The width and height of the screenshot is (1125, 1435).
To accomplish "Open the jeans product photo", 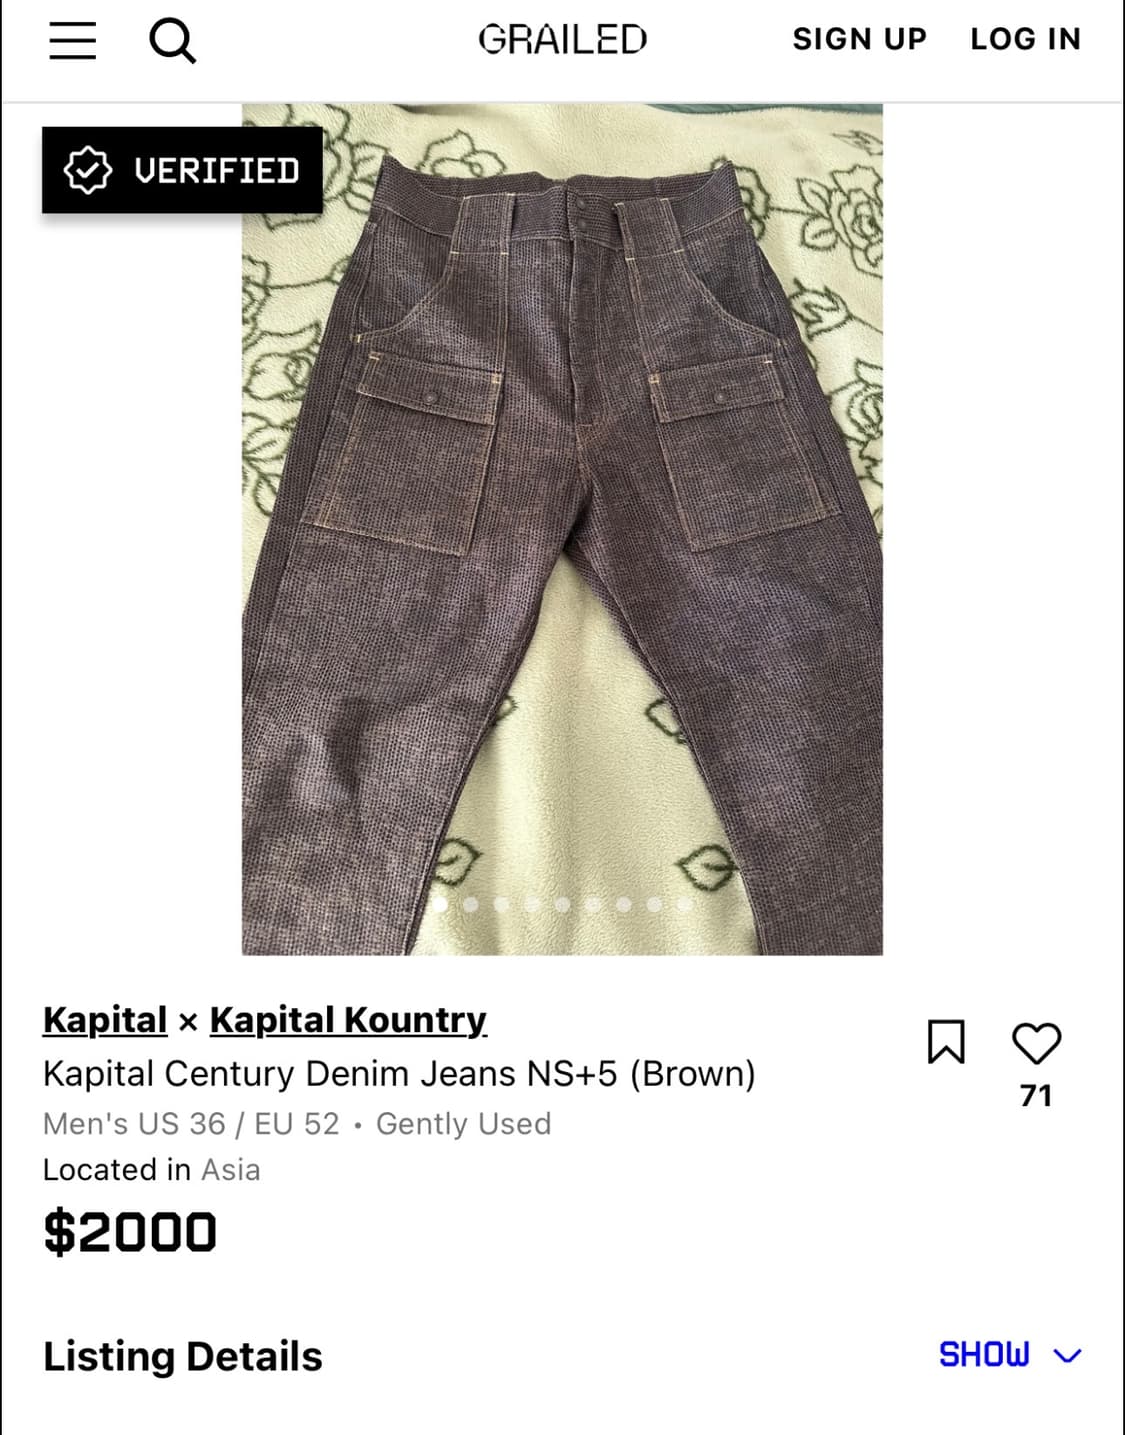I will coord(562,529).
